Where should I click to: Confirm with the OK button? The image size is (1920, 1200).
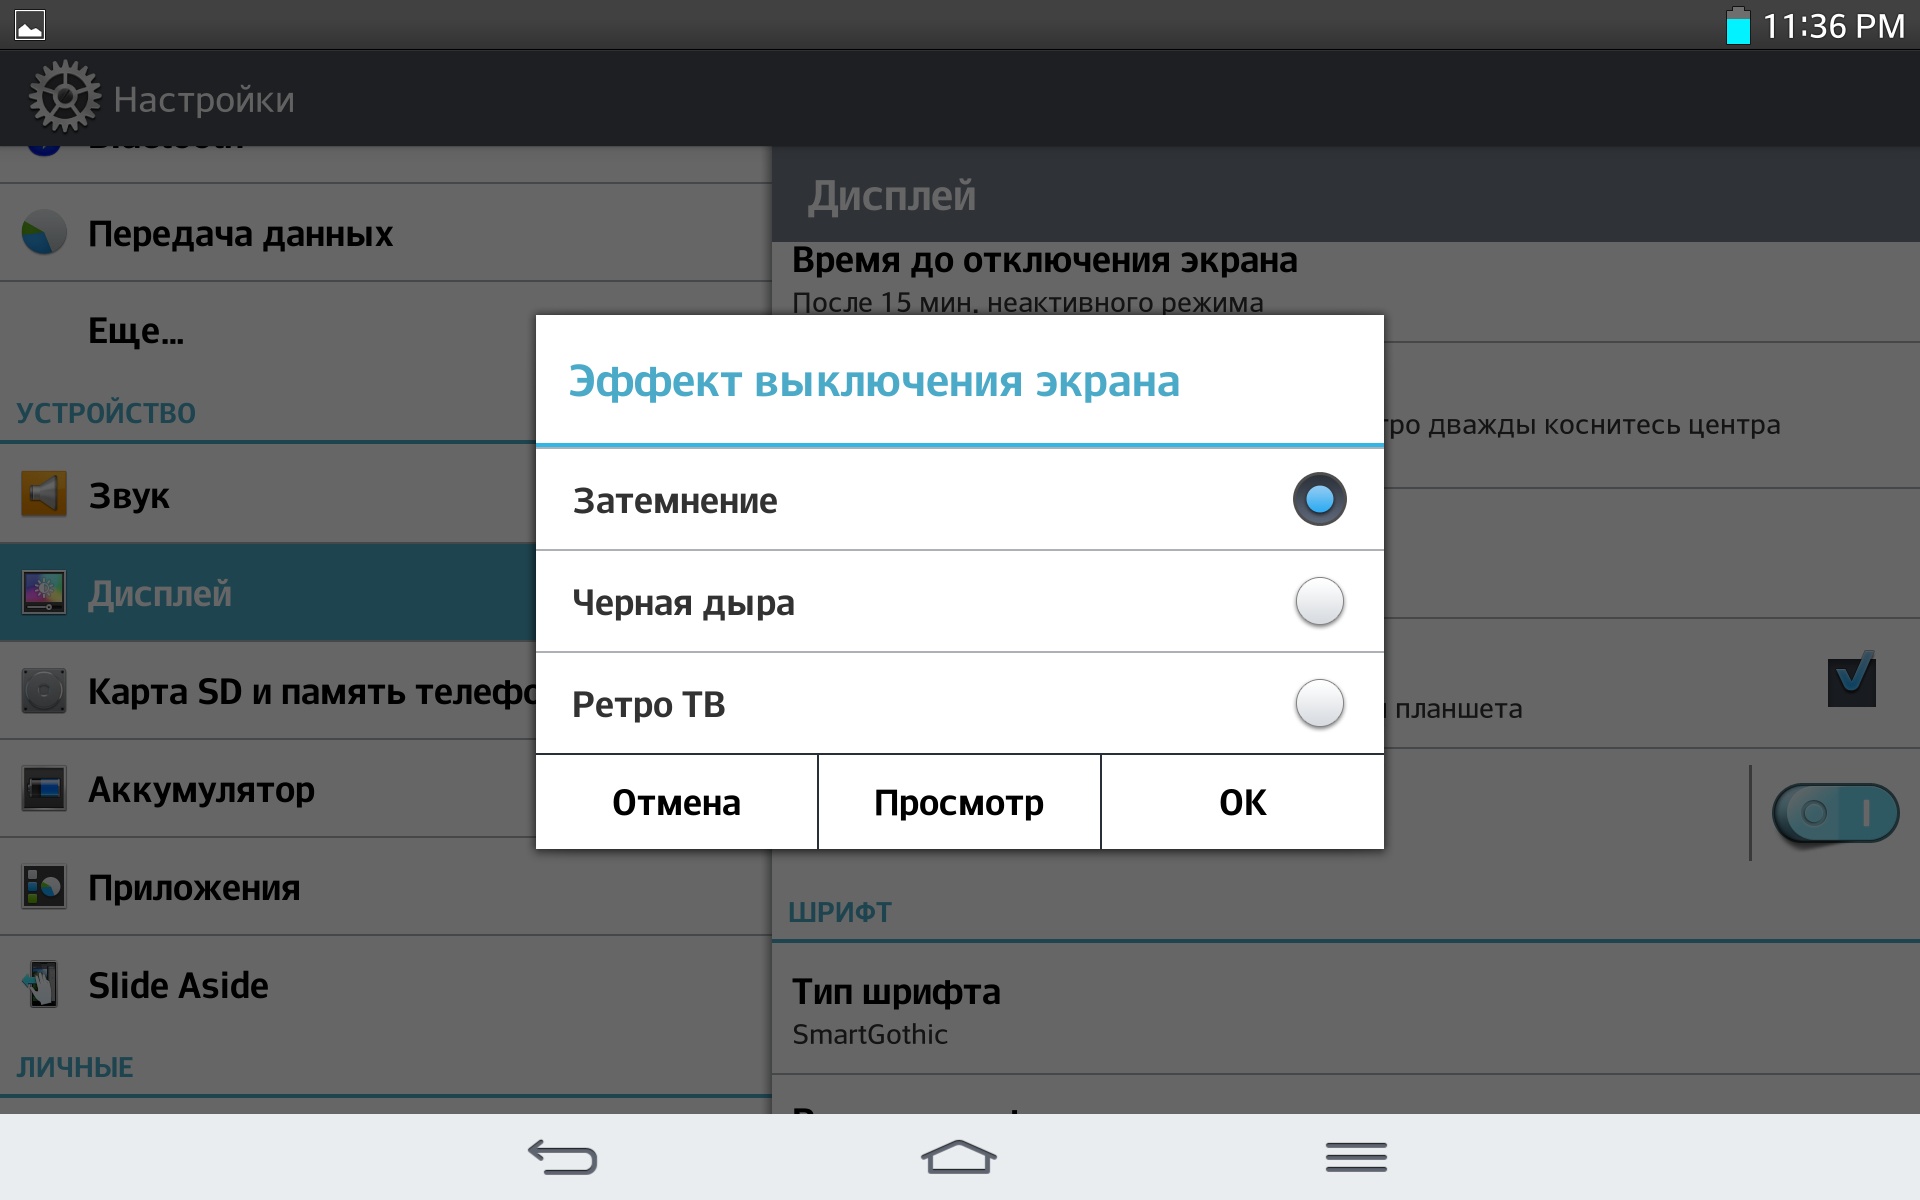[1242, 802]
